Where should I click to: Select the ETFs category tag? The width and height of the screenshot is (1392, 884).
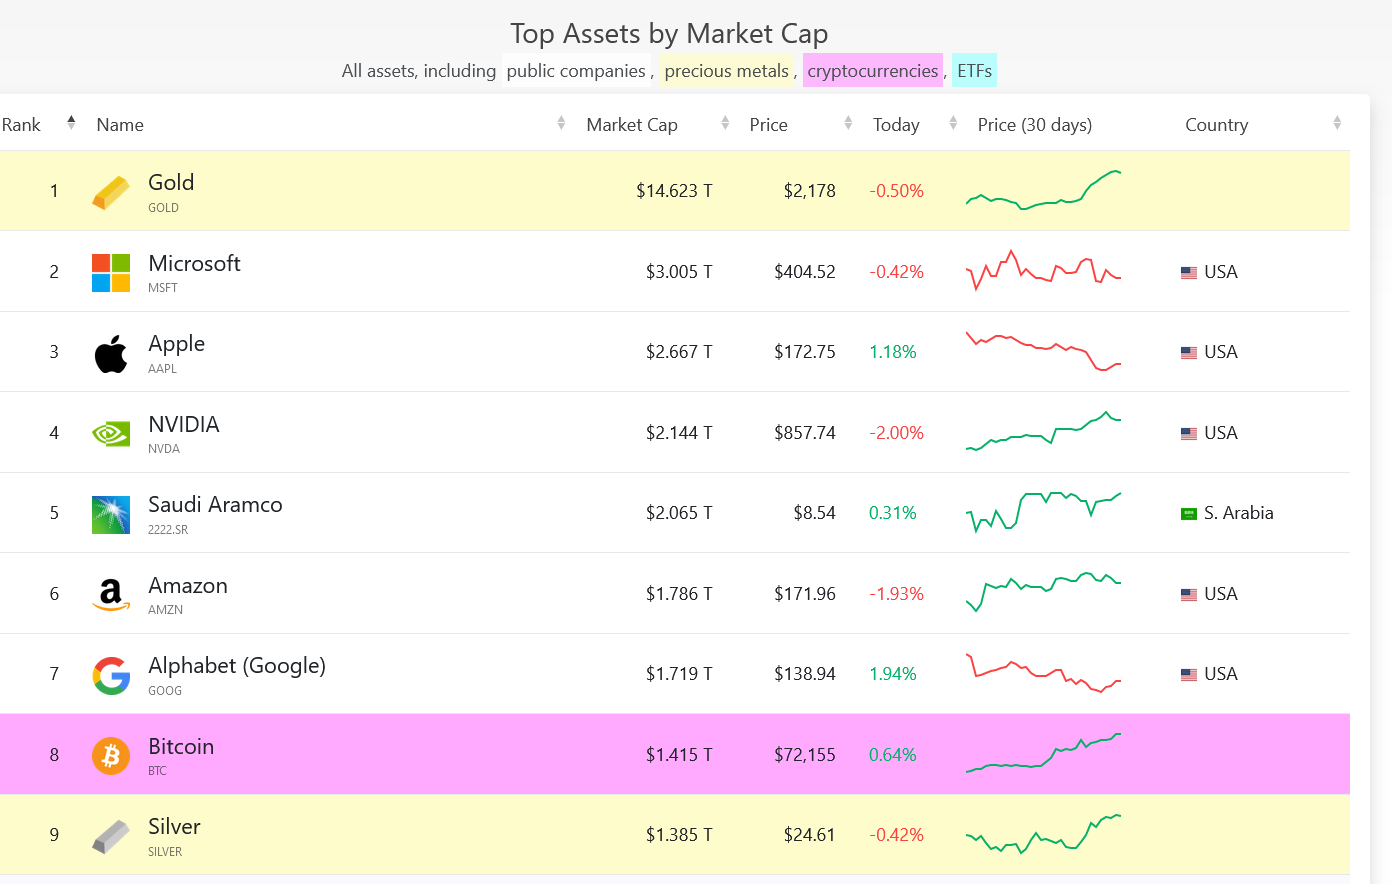(x=975, y=71)
